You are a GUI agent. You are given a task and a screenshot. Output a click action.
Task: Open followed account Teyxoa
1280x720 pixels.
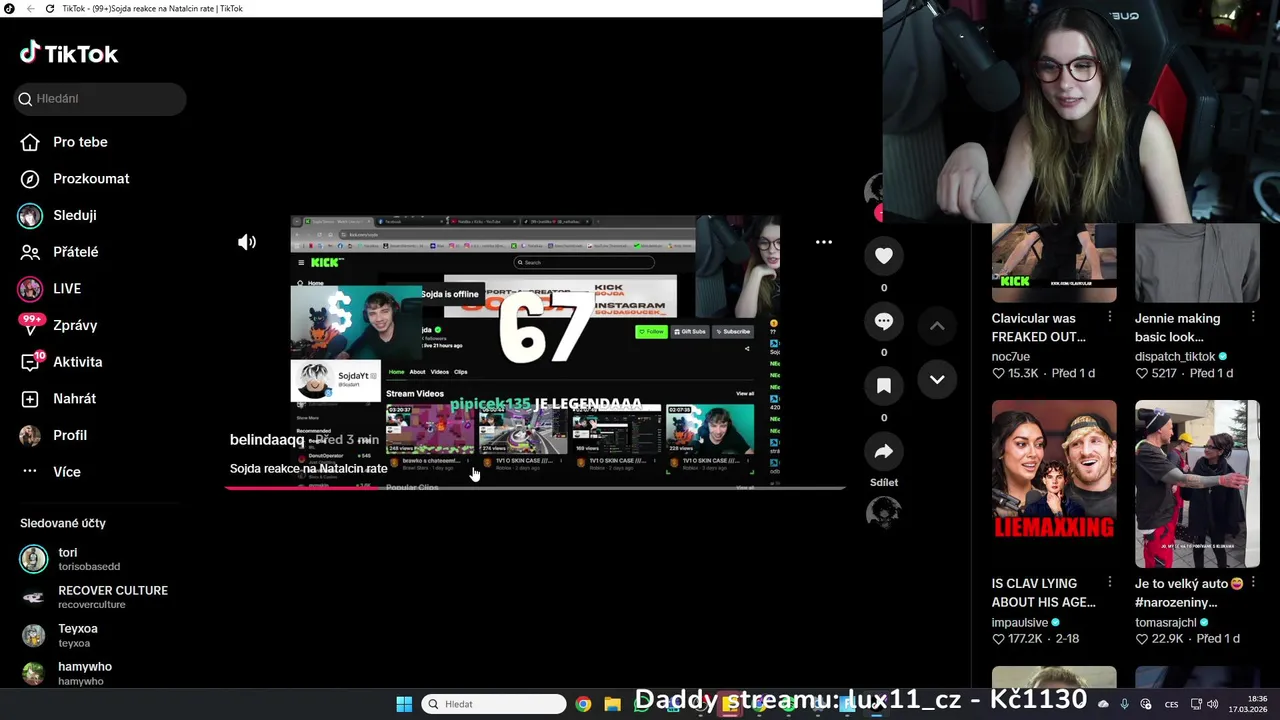pyautogui.click(x=60, y=635)
